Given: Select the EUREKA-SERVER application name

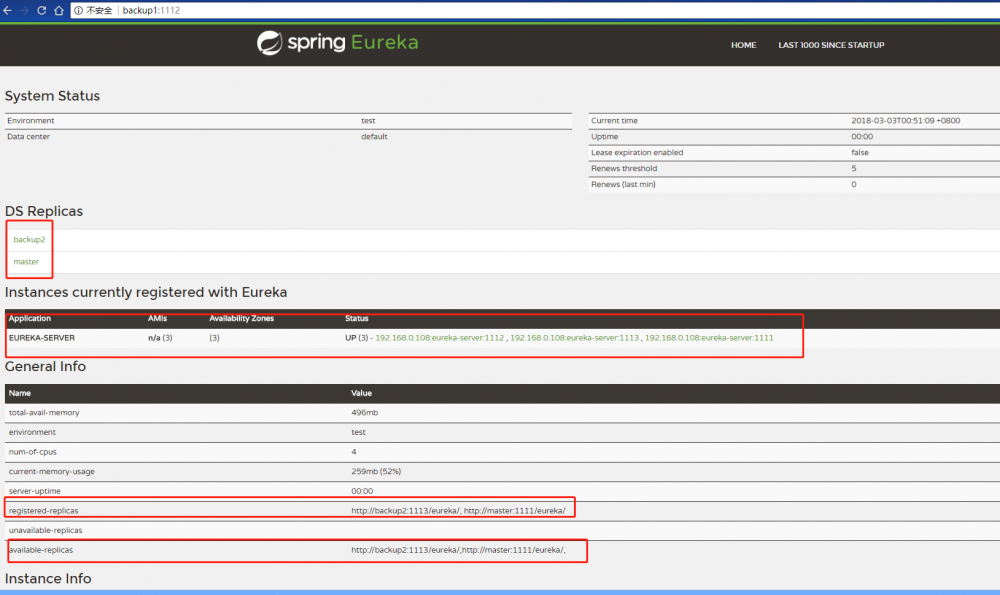Looking at the screenshot, I should (x=41, y=338).
